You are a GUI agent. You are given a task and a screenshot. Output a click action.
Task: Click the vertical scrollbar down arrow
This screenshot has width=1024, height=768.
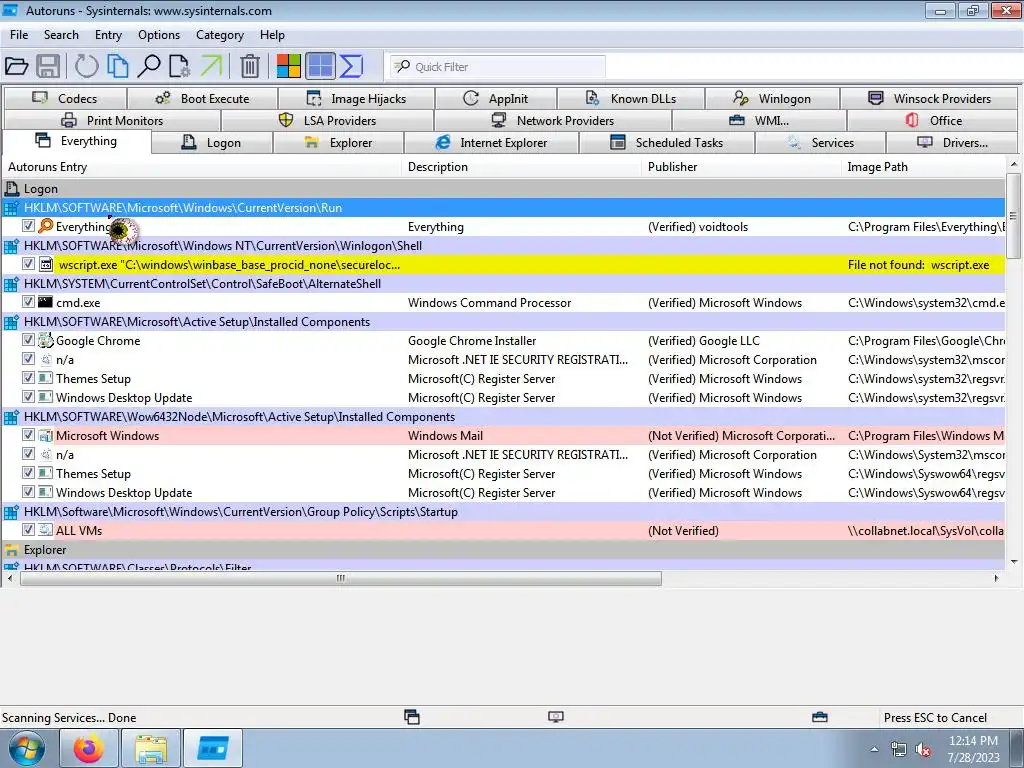[1014, 562]
